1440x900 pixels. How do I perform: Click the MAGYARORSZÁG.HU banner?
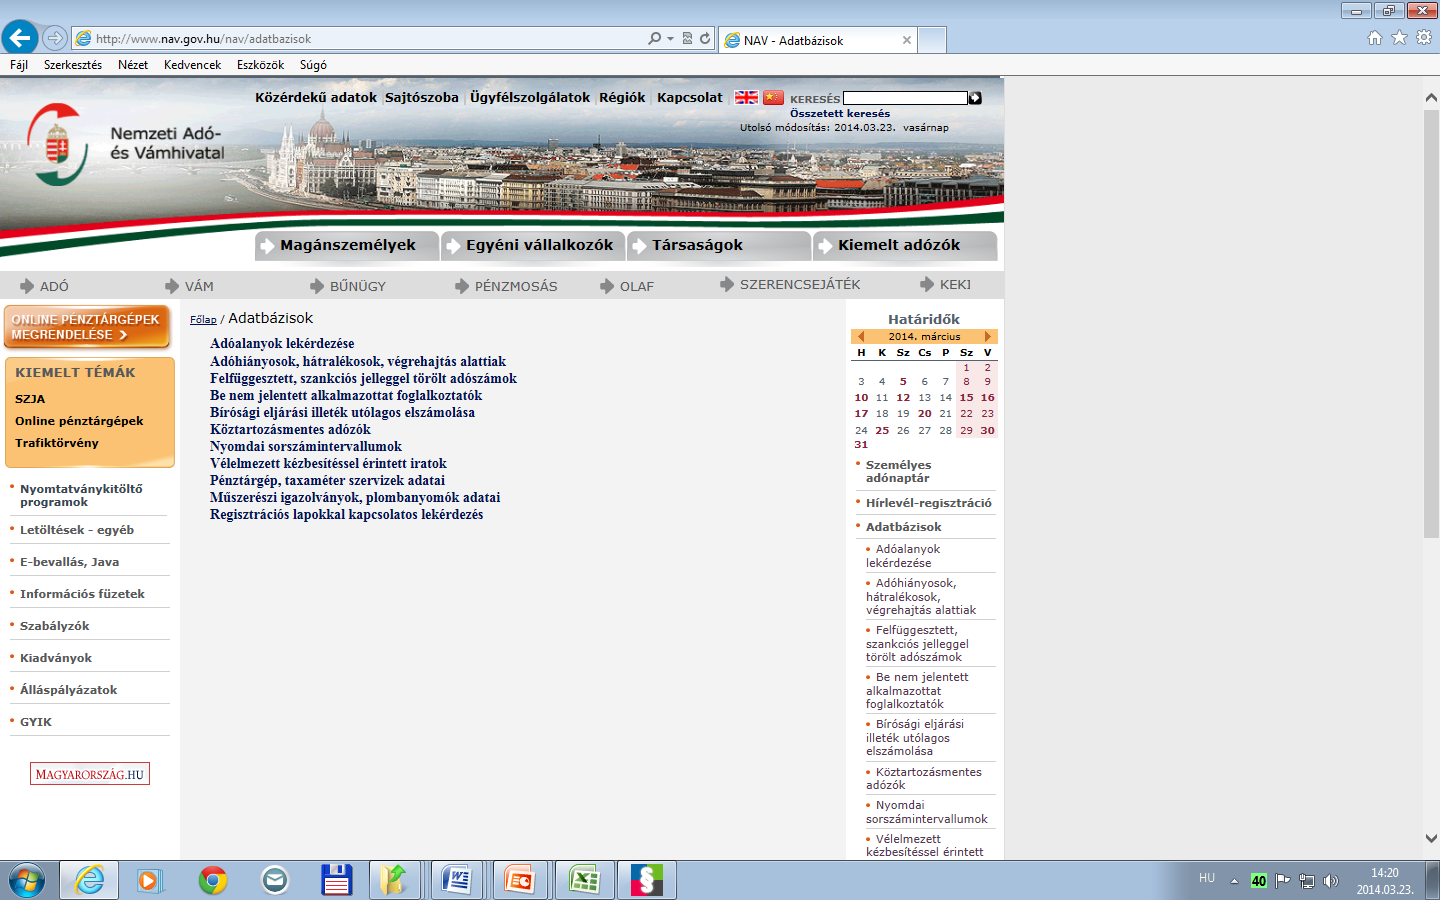tap(90, 774)
